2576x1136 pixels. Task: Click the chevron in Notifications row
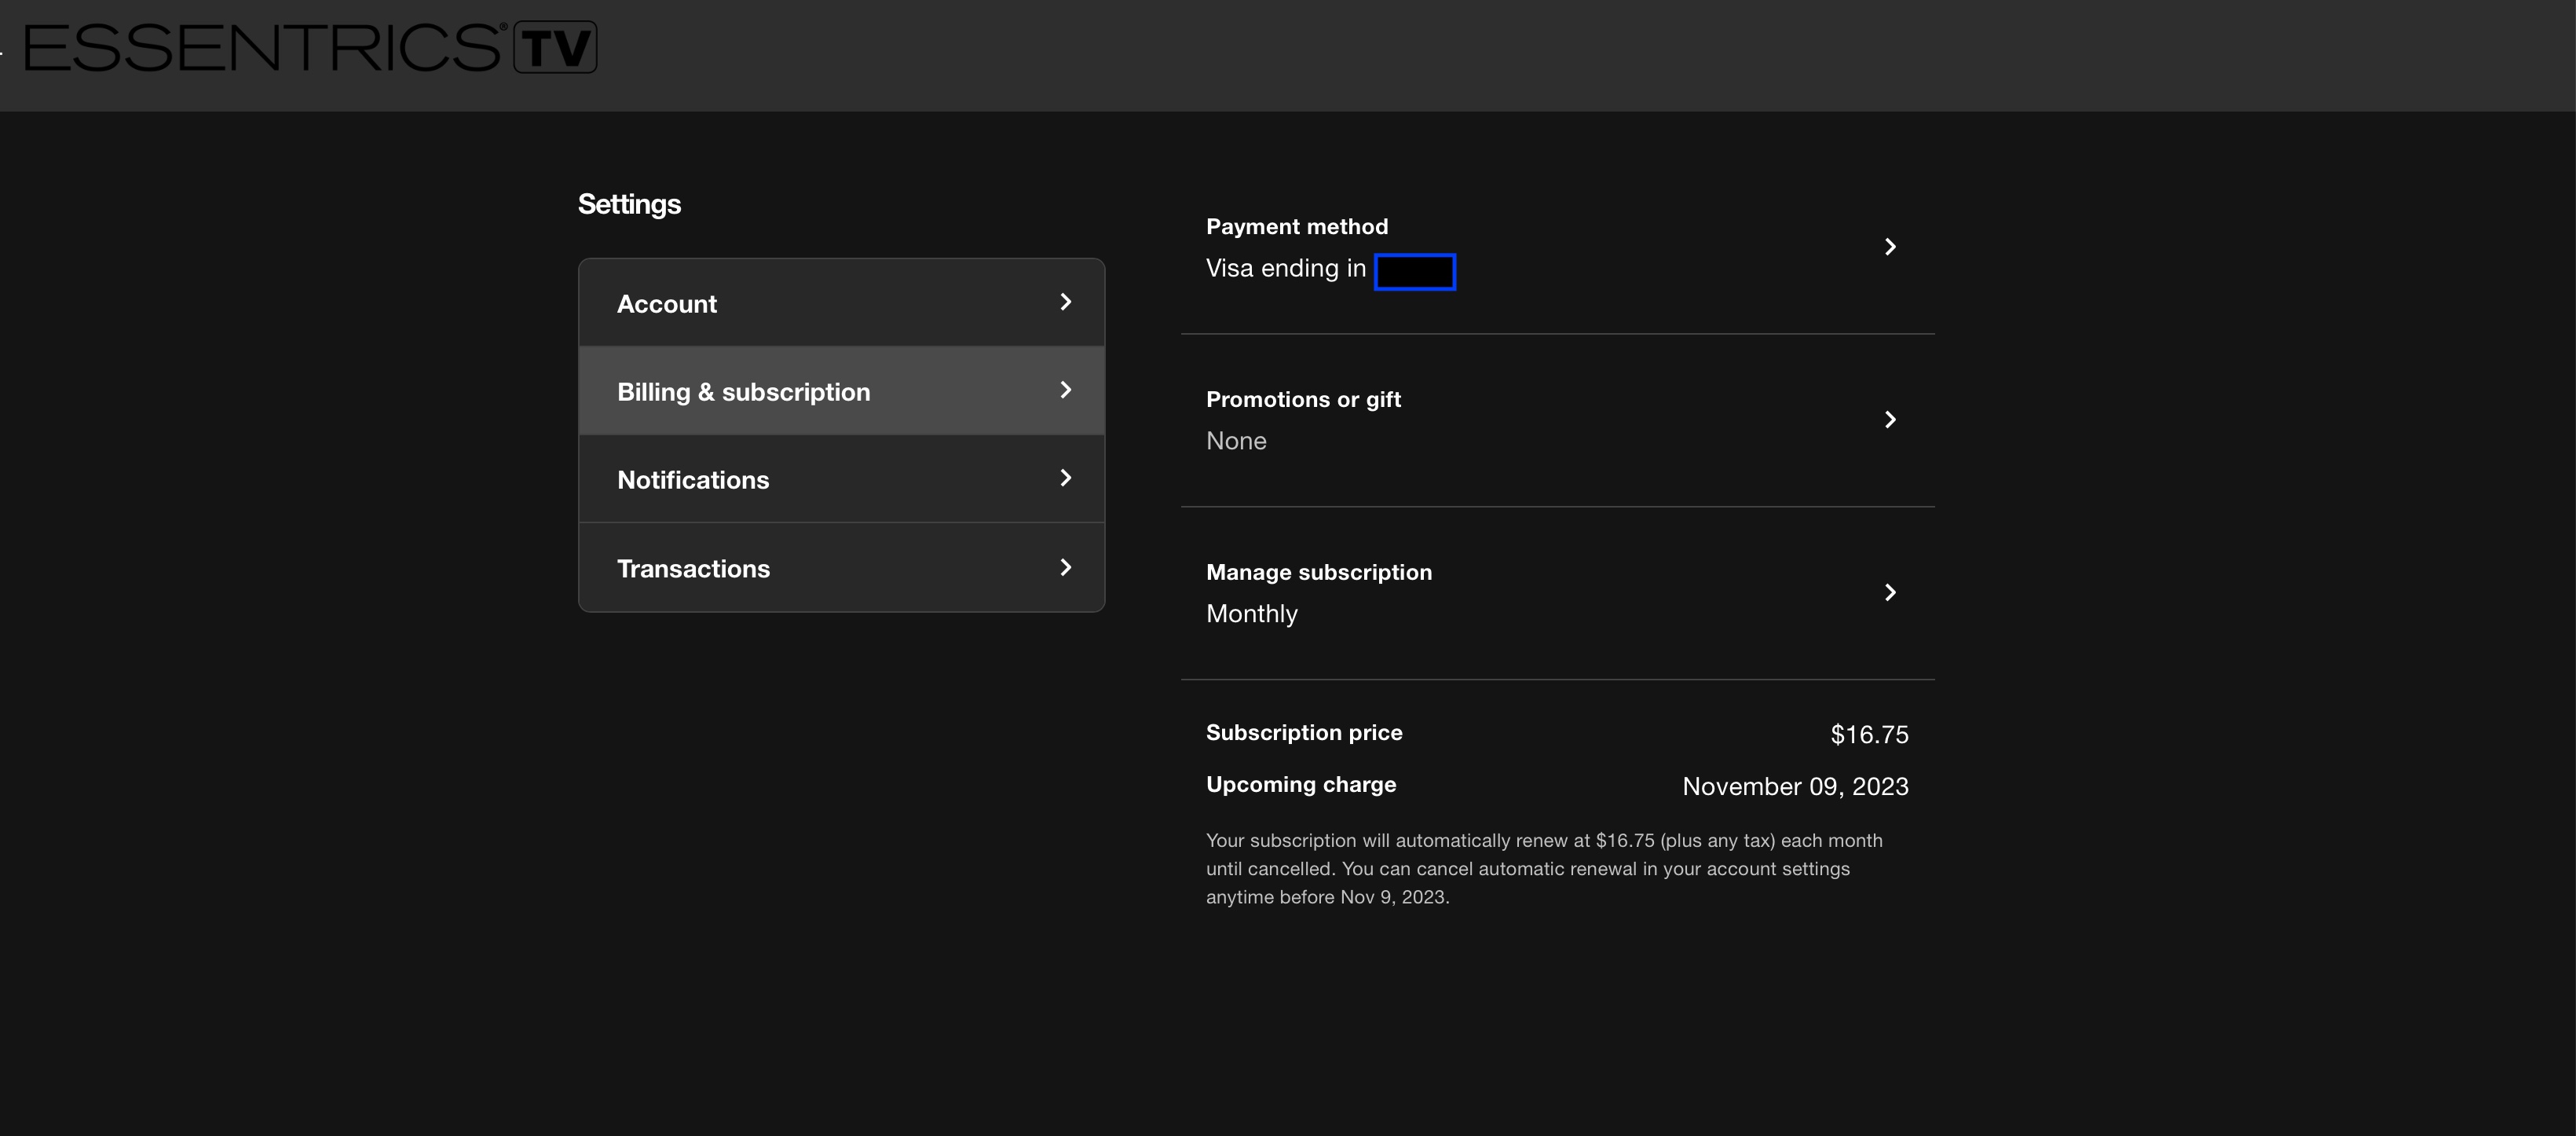[x=1065, y=478]
